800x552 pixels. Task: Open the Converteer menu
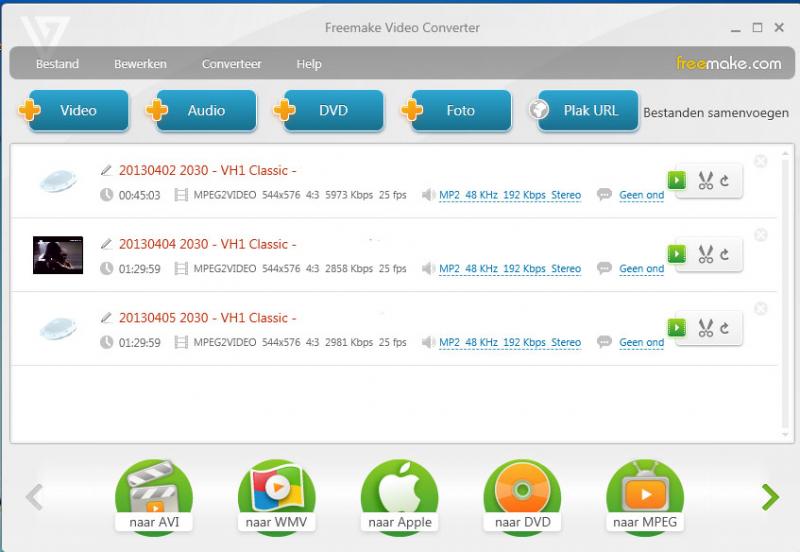pyautogui.click(x=231, y=64)
